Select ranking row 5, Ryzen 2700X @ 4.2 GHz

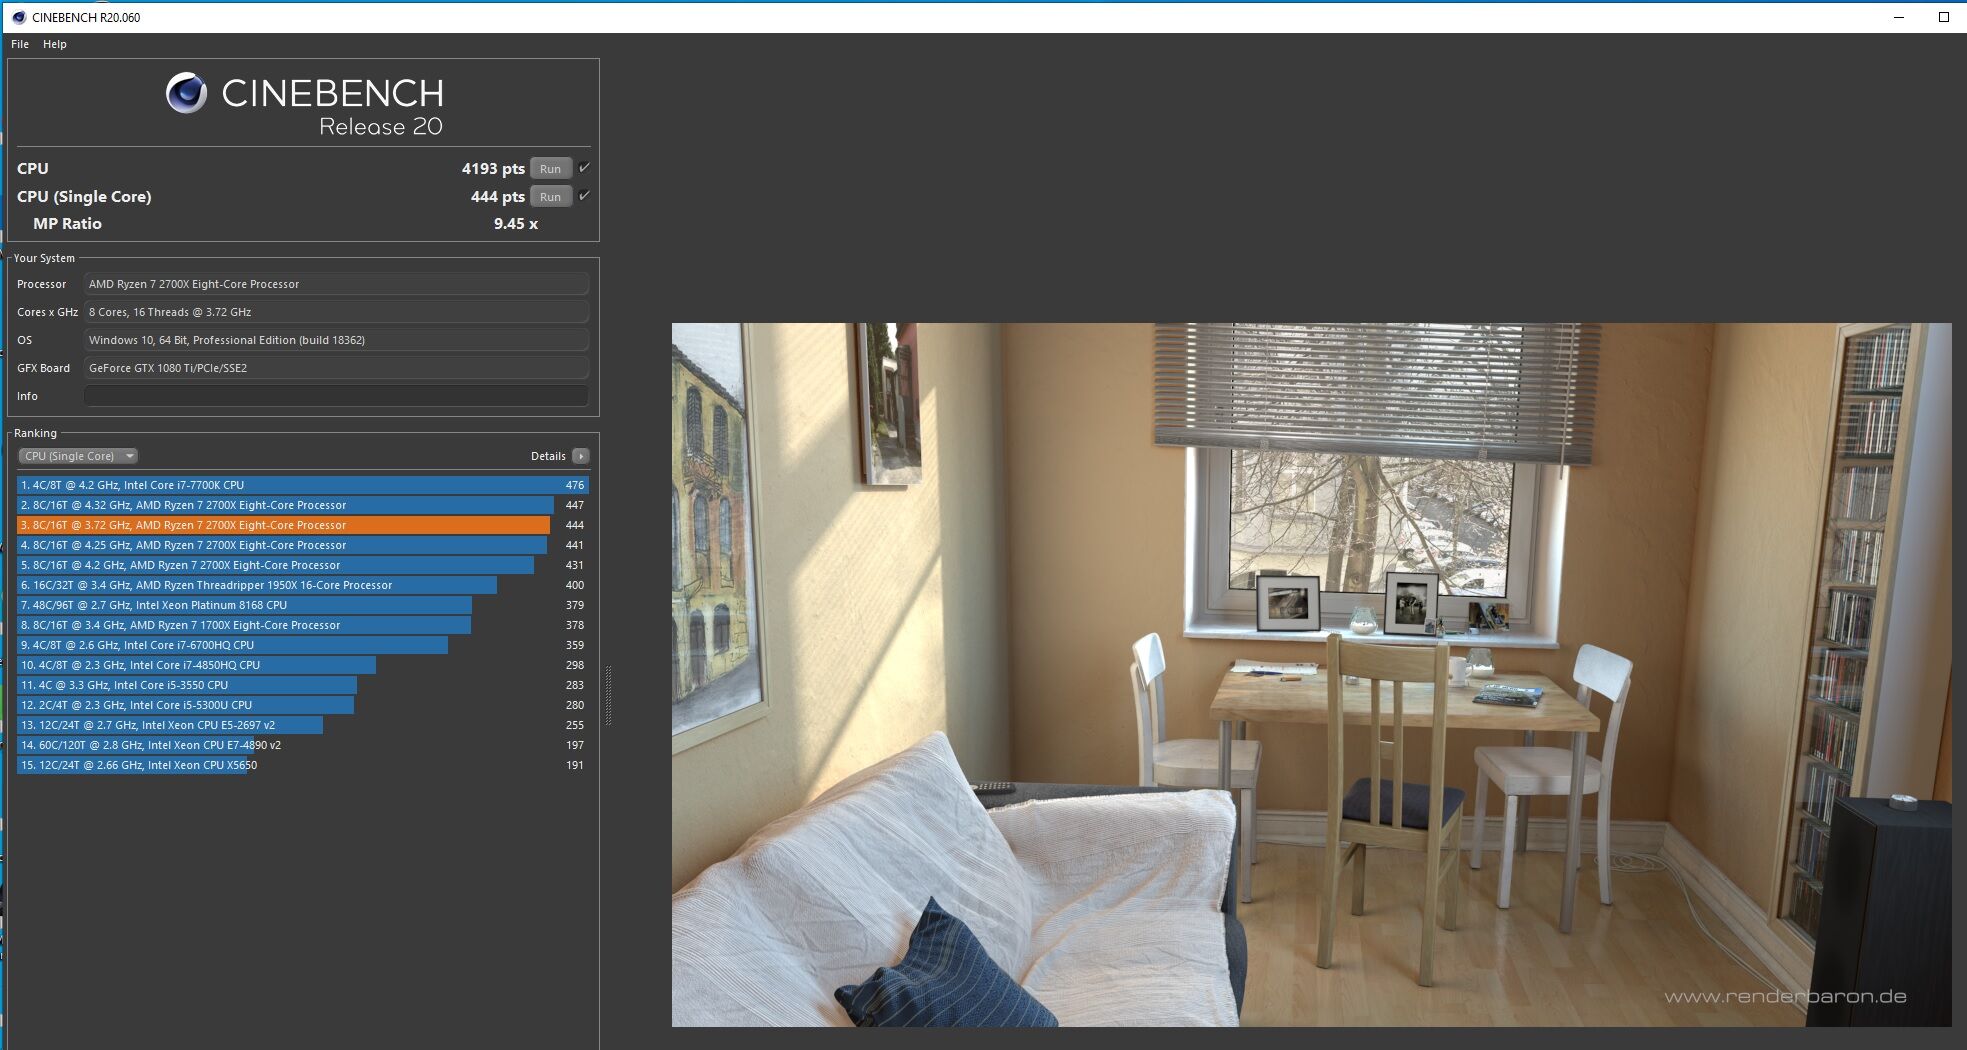pos(302,565)
